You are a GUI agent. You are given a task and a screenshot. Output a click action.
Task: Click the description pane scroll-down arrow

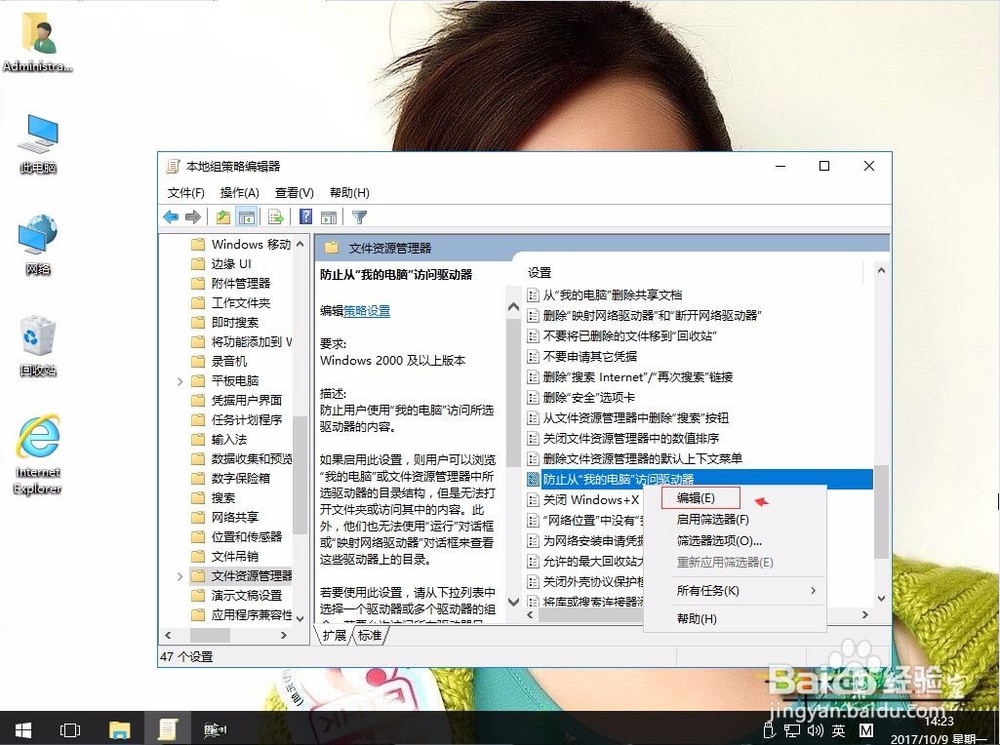513,601
